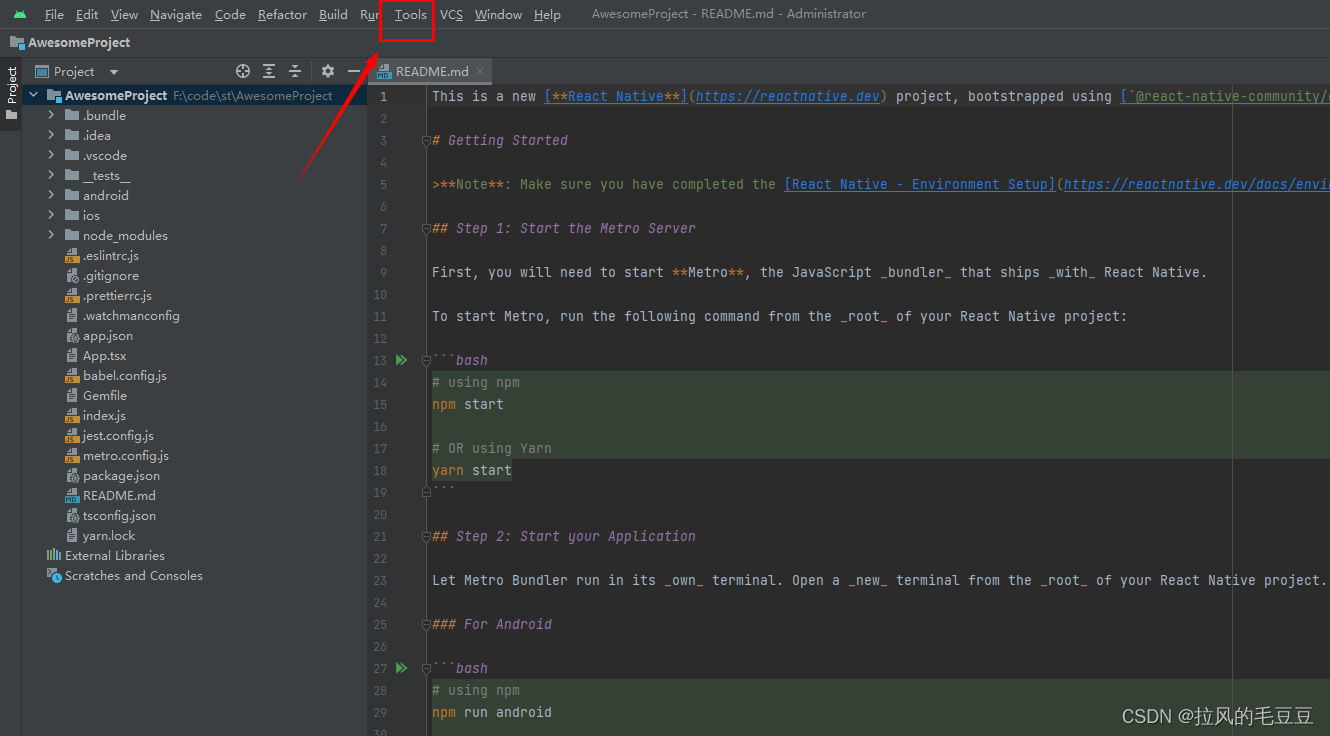Click the markdown icon on the README.md tab
Screen dimensions: 1330x736
384,71
